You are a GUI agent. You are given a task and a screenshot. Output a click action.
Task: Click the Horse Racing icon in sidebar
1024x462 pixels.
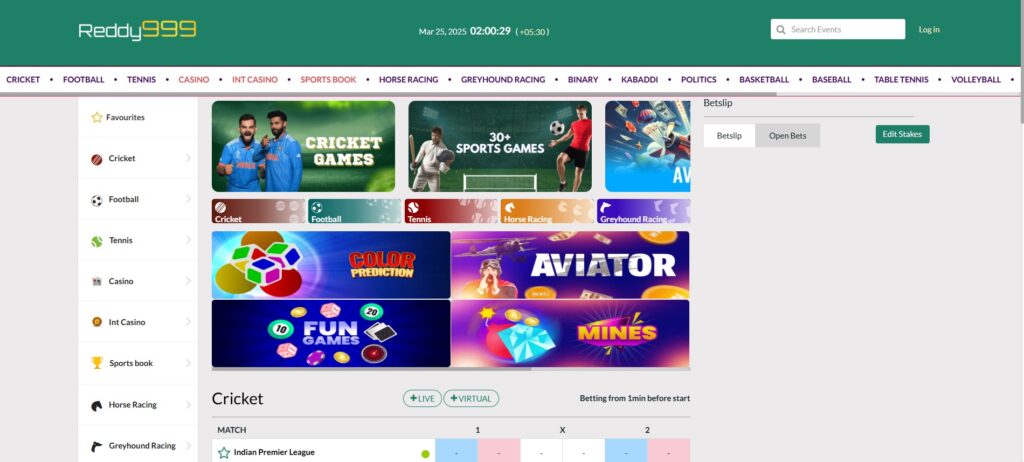97,405
